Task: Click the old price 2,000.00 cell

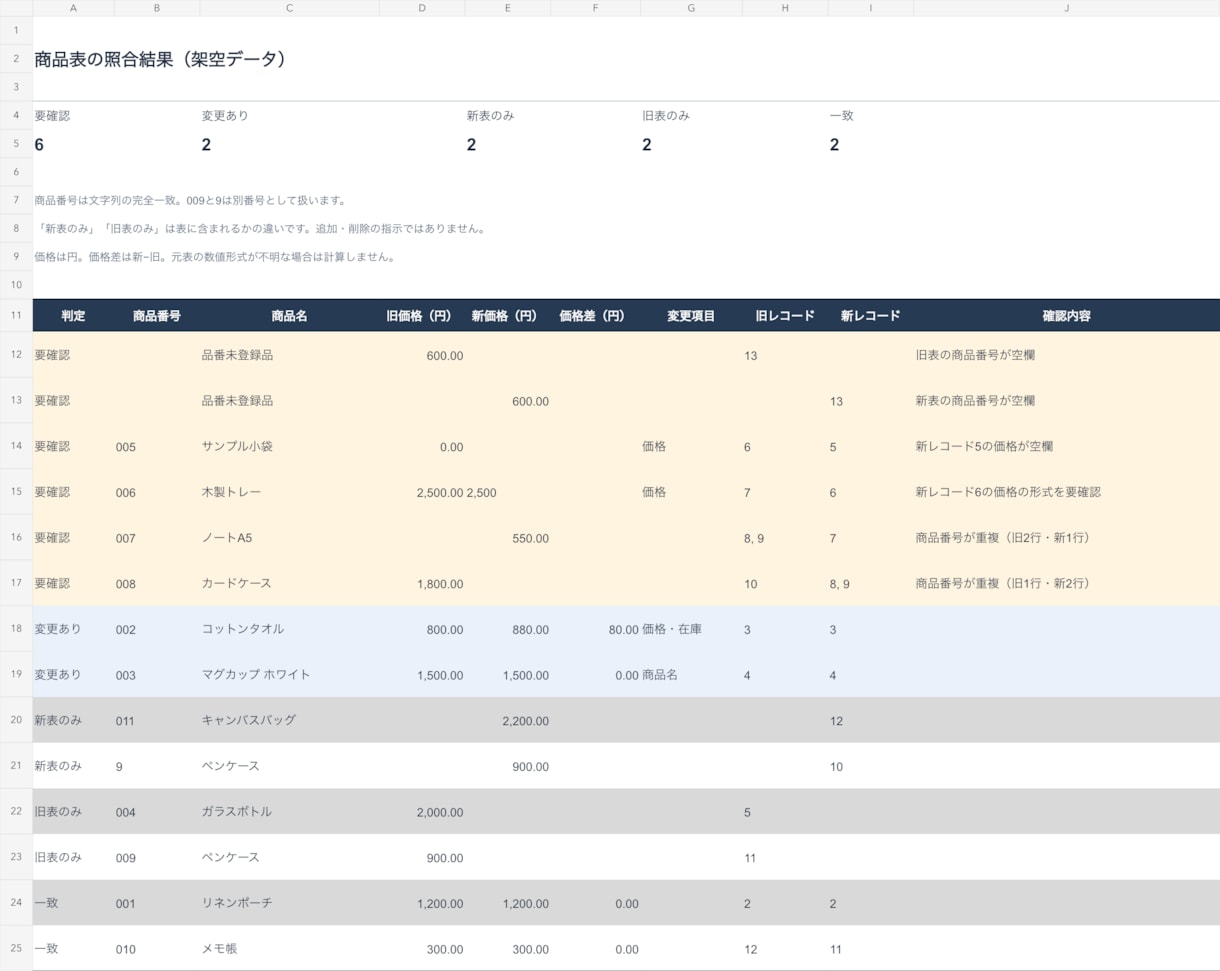Action: pos(422,812)
